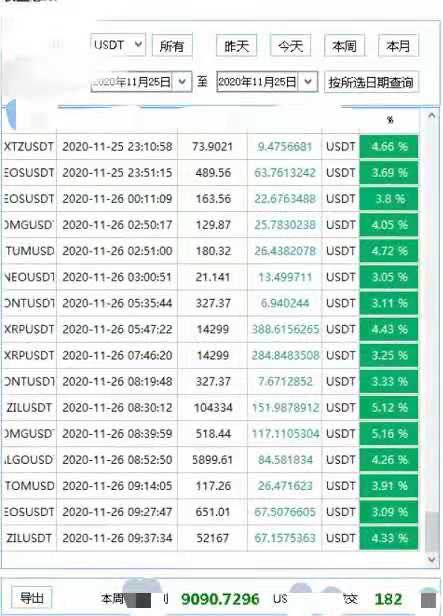Click the 4.05 % green cell
Image resolution: width=443 pixels, height=616 pixels.
point(389,225)
